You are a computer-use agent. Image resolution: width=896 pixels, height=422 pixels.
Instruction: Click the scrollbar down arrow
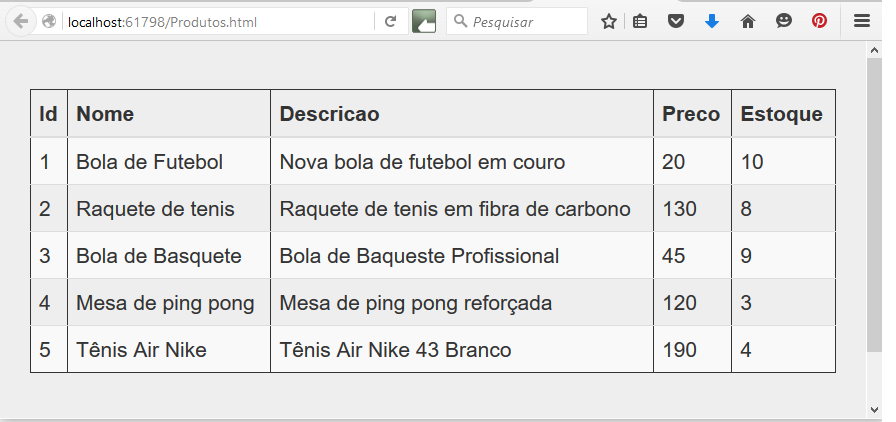coord(874,410)
